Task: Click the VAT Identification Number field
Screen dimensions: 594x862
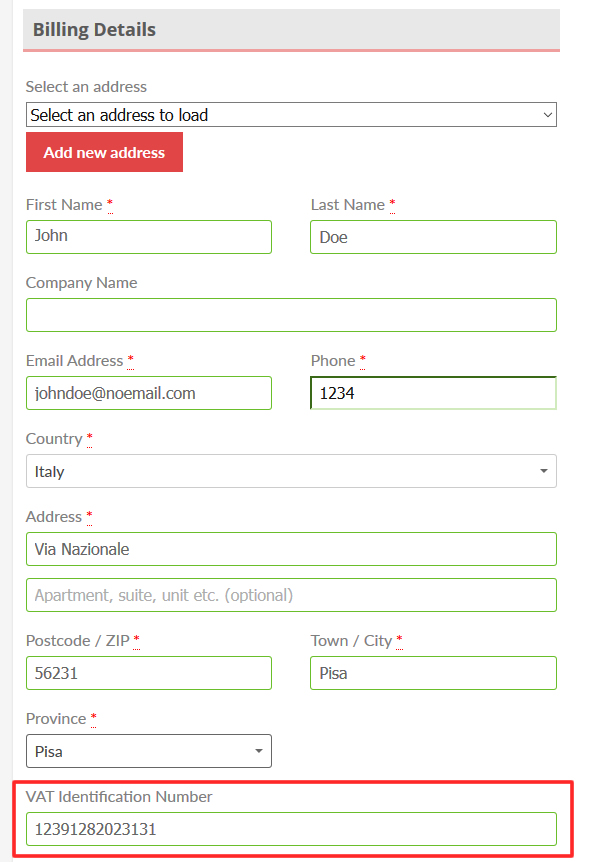Action: click(x=291, y=829)
